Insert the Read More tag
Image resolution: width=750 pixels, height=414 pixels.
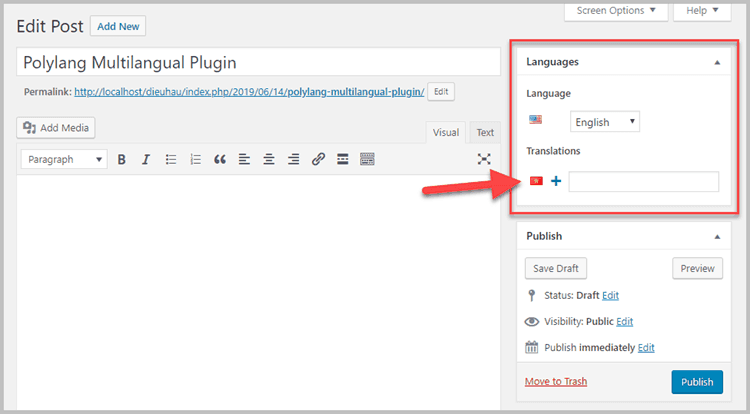[342, 159]
